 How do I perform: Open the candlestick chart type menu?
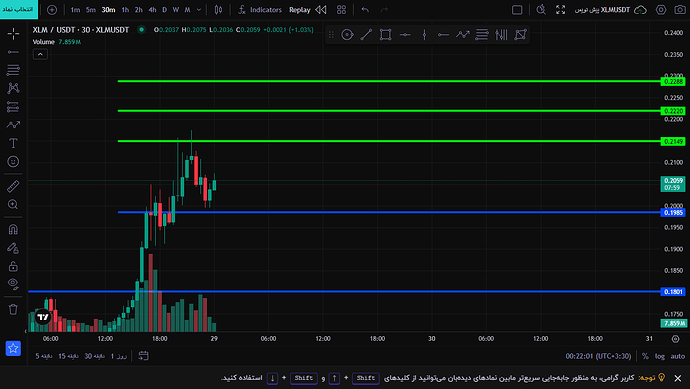click(x=218, y=10)
